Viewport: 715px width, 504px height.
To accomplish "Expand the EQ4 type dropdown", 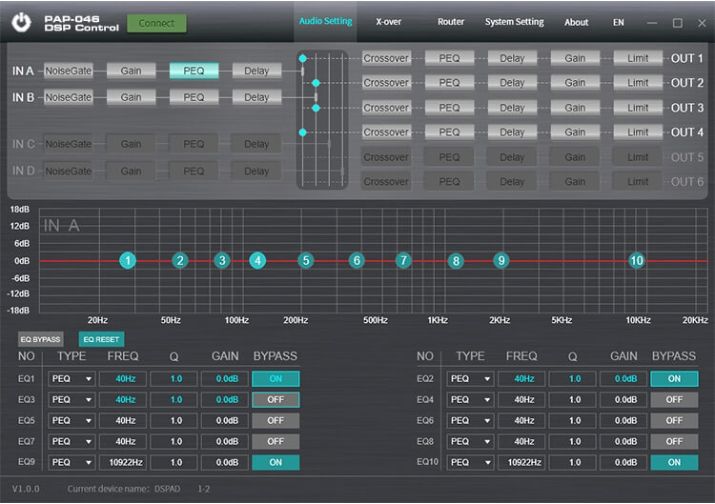I will pyautogui.click(x=470, y=400).
